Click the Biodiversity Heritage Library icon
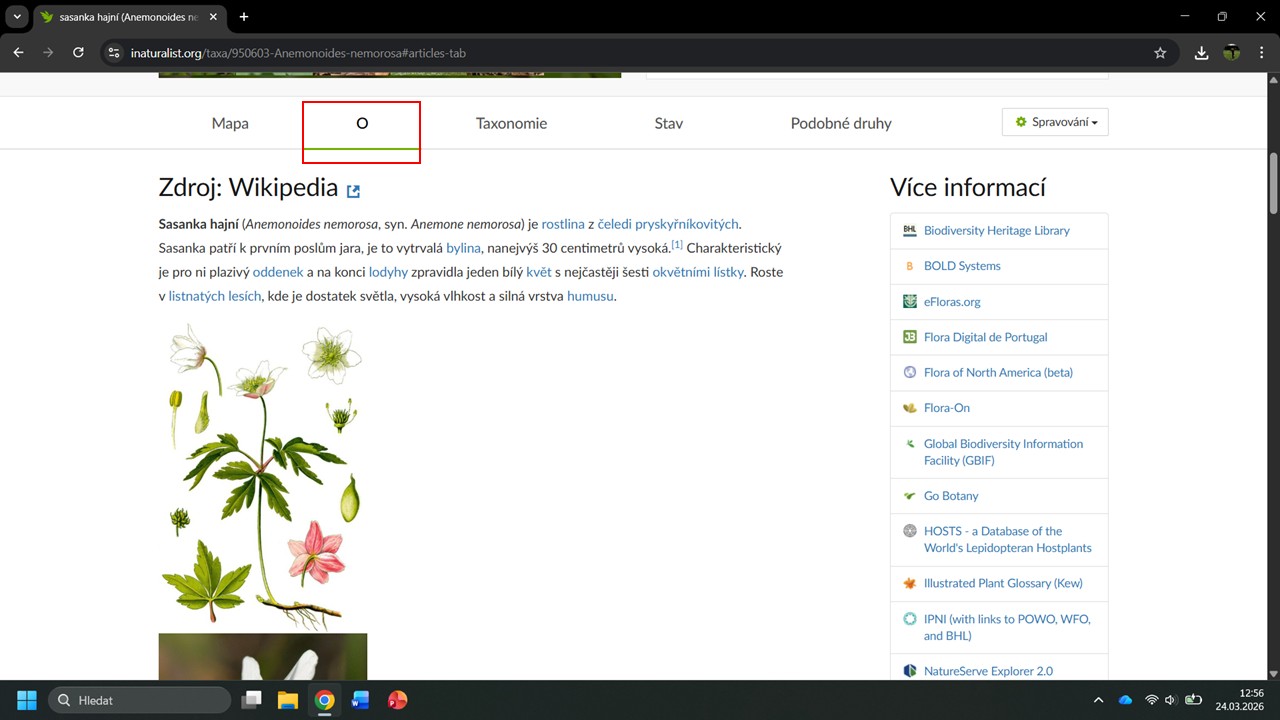The width and height of the screenshot is (1280, 720). click(909, 230)
